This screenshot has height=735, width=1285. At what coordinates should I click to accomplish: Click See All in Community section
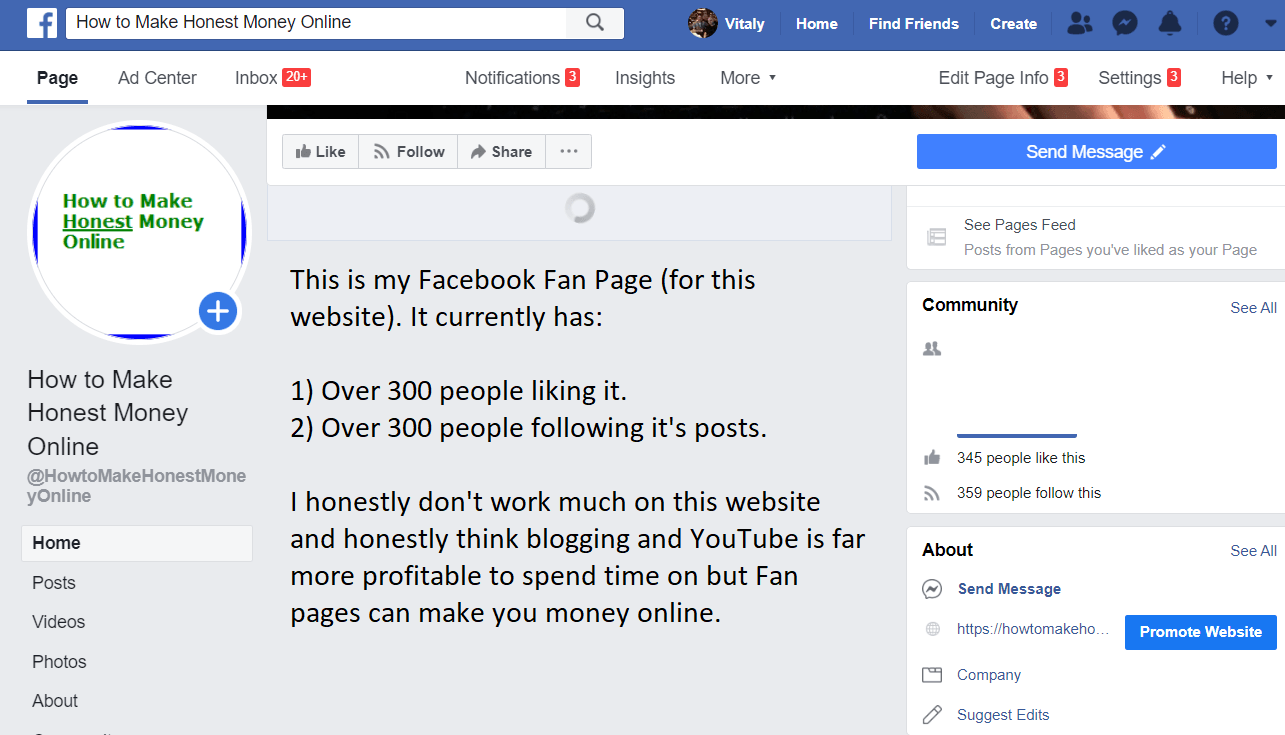pyautogui.click(x=1253, y=308)
